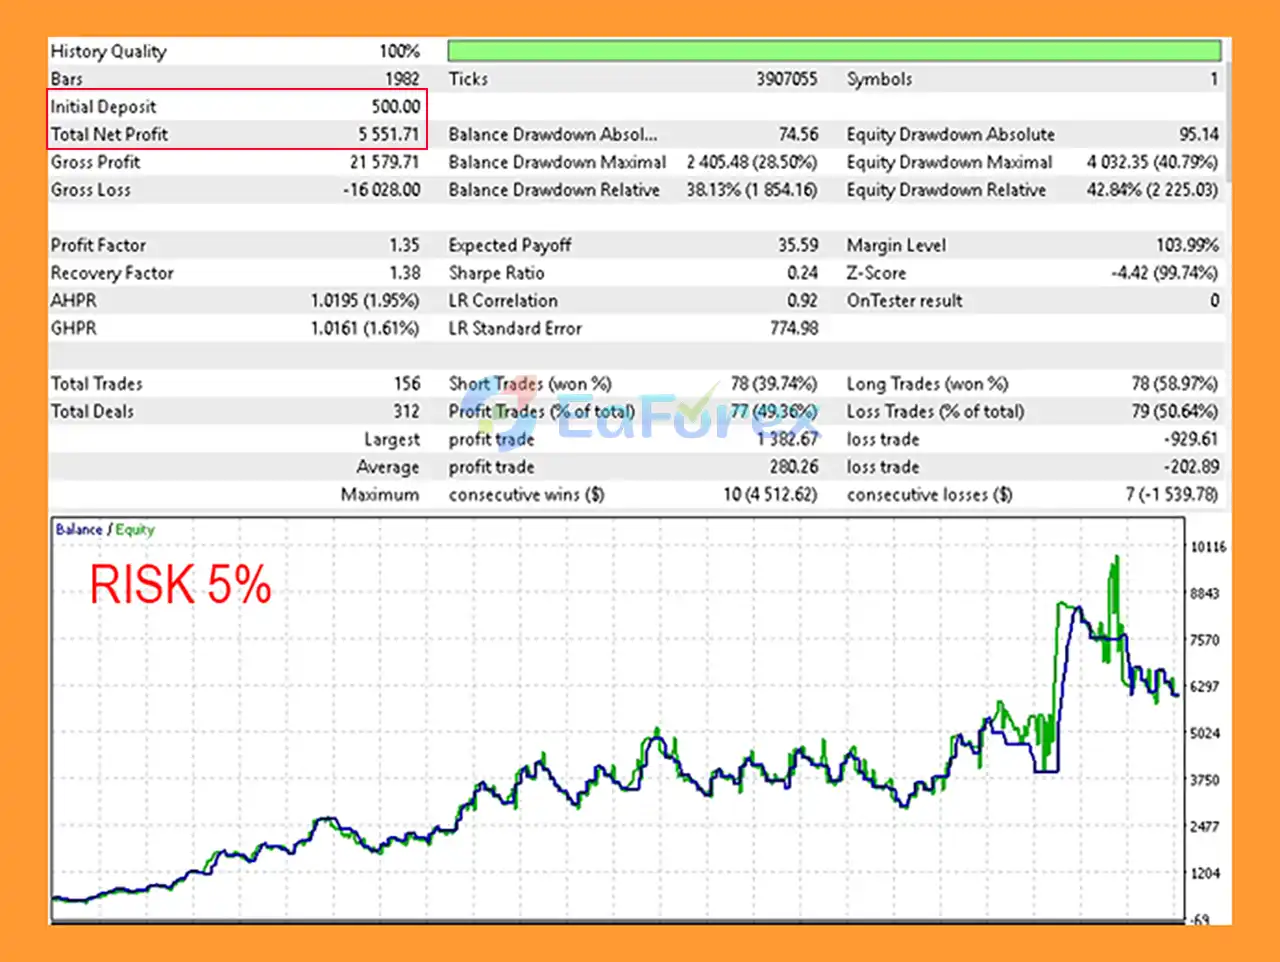Click the truncated Balance Drawdown Absol... label
Viewport: 1280px width, 962px height.
click(x=552, y=134)
